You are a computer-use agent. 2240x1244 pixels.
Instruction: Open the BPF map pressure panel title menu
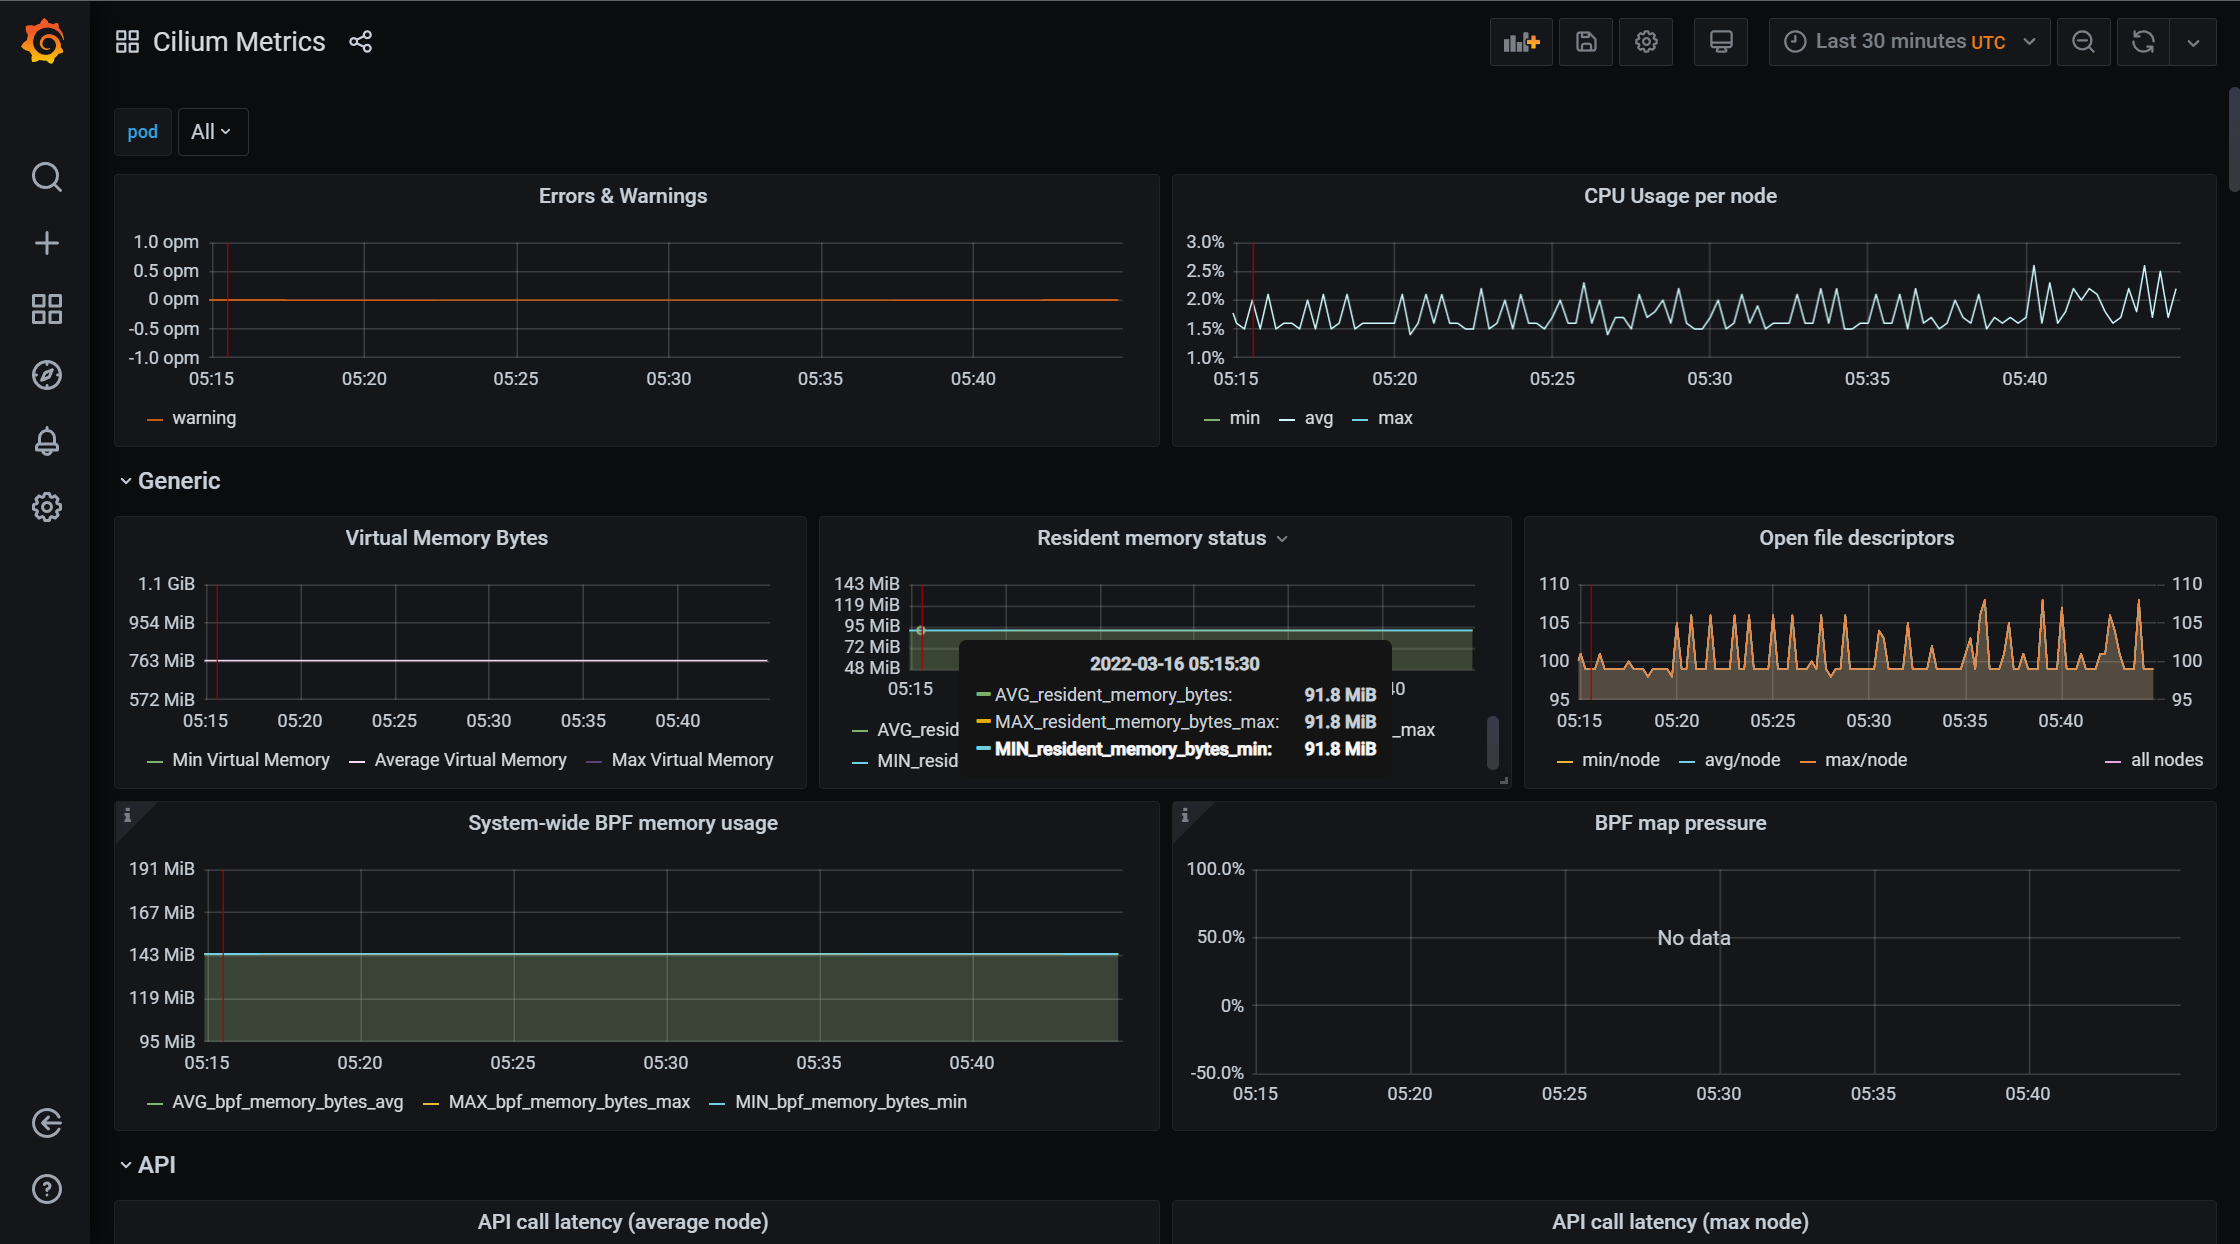(x=1680, y=823)
